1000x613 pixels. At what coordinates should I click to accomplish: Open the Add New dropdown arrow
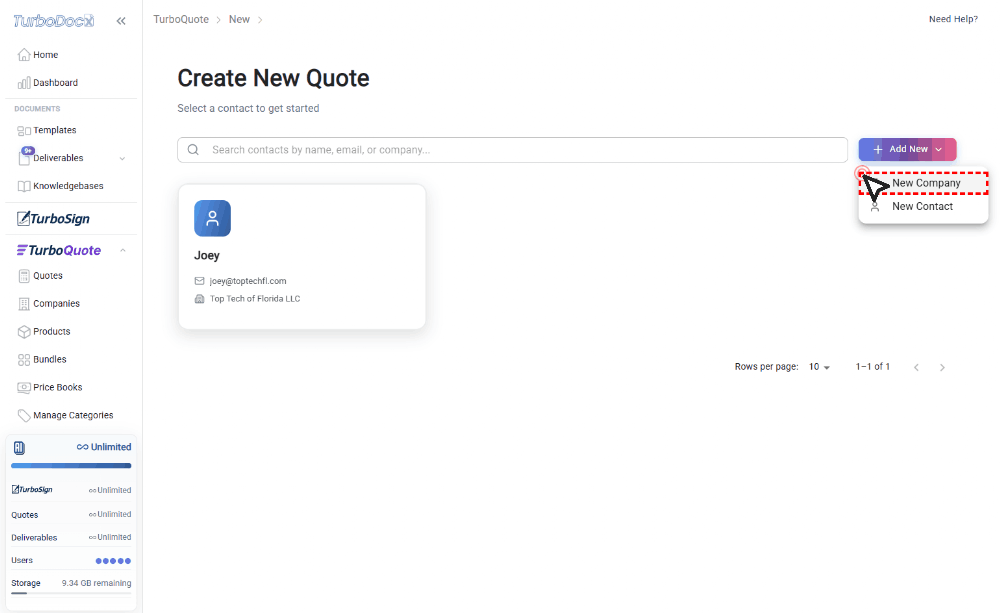(x=939, y=149)
